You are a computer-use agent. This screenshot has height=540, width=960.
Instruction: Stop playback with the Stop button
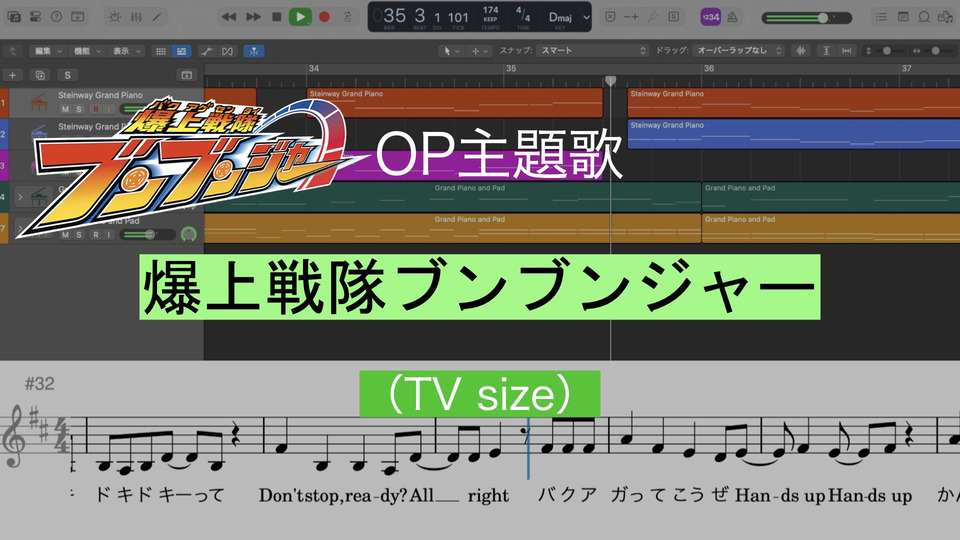pos(276,17)
